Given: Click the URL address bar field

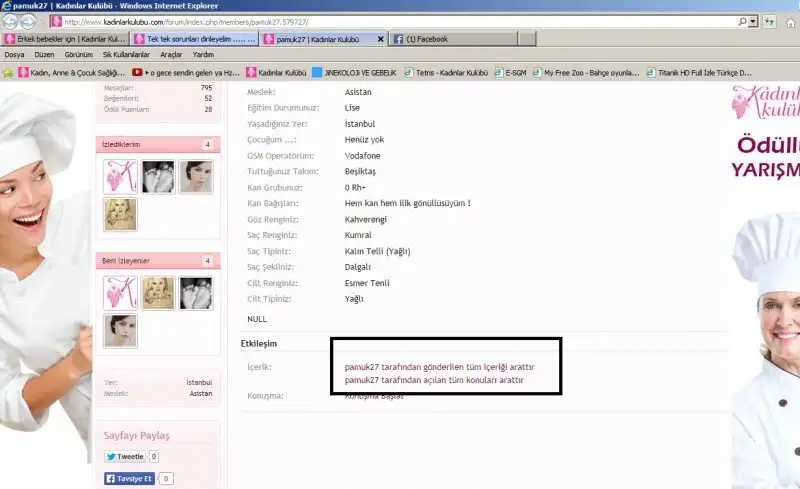Looking at the screenshot, I should [x=400, y=21].
